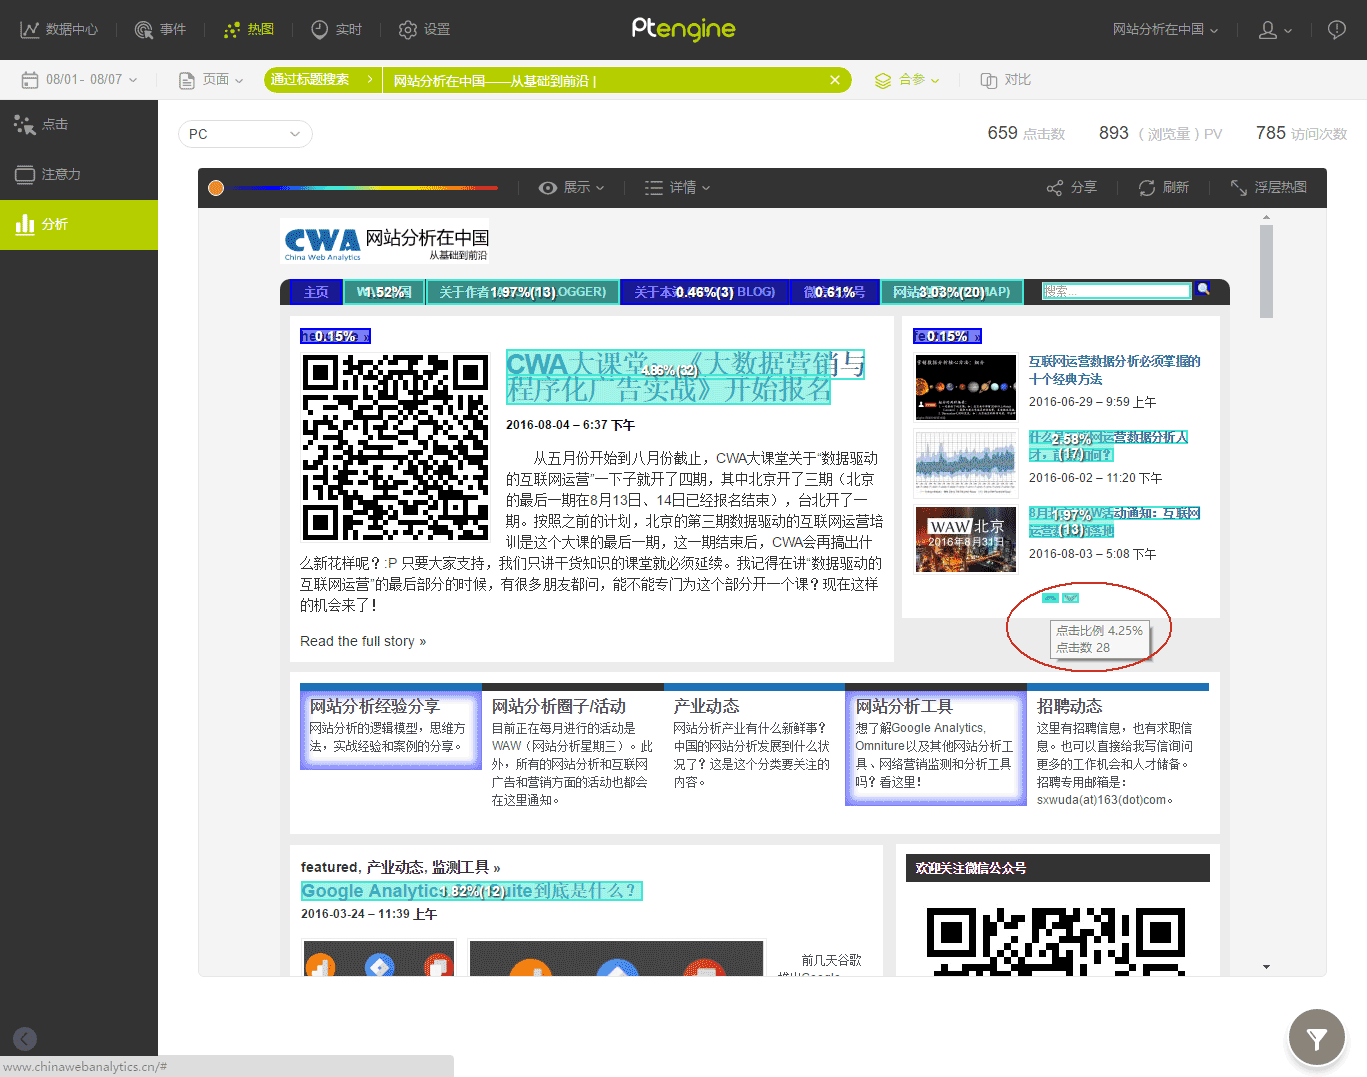Viewport: 1367px width, 1077px height.
Task: Click the user account icon
Action: 1268,30
